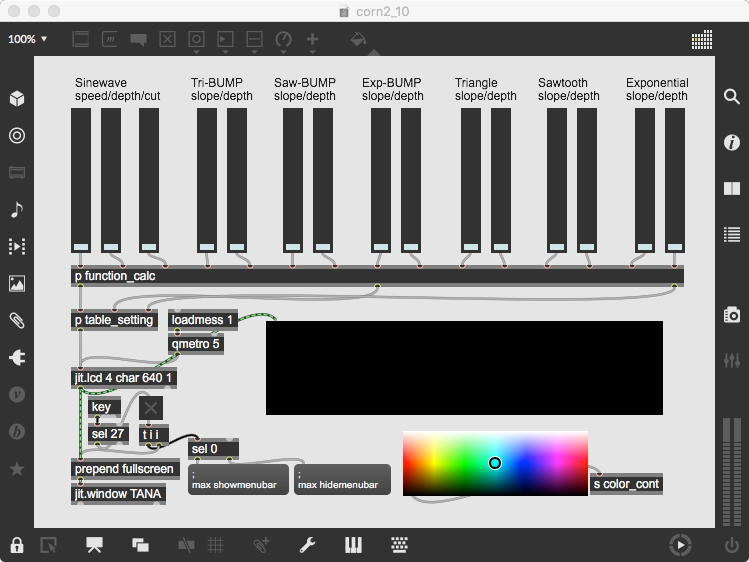
Task: Select the p table_setting object
Action: (x=114, y=320)
